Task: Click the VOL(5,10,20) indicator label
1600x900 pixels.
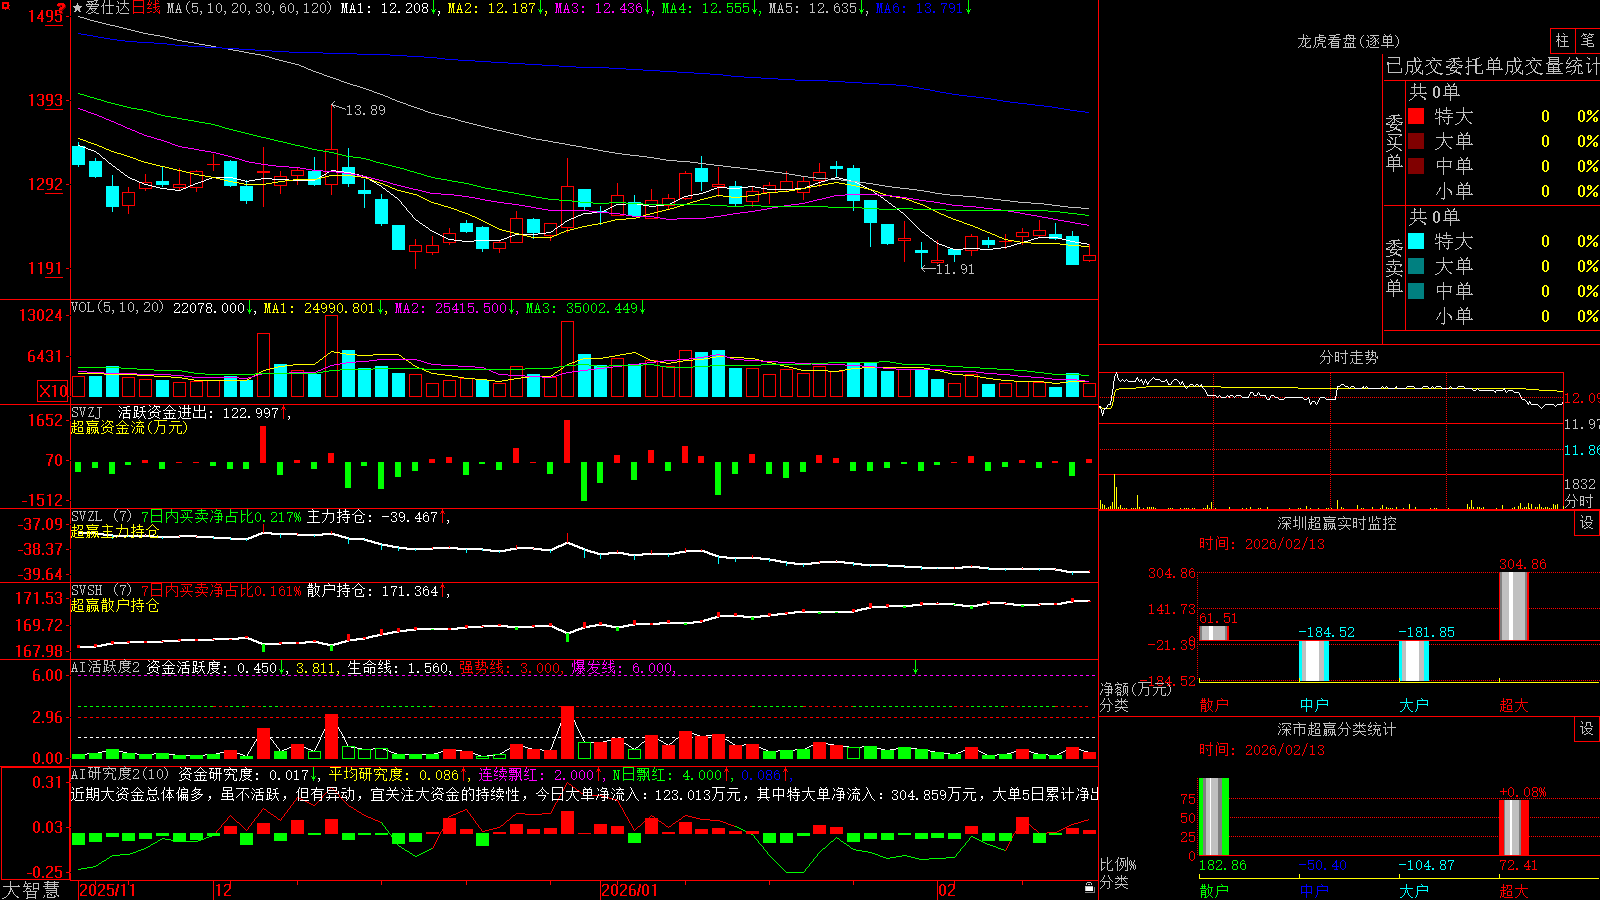Action: pyautogui.click(x=117, y=308)
